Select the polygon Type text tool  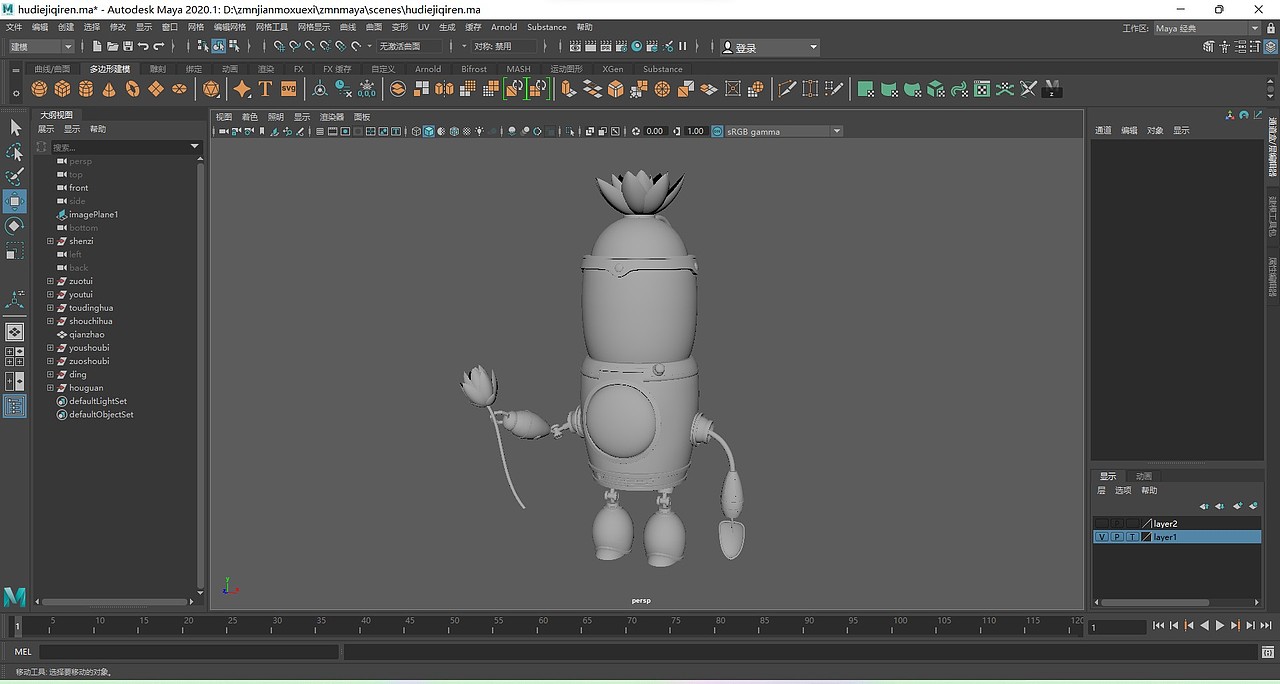(265, 89)
